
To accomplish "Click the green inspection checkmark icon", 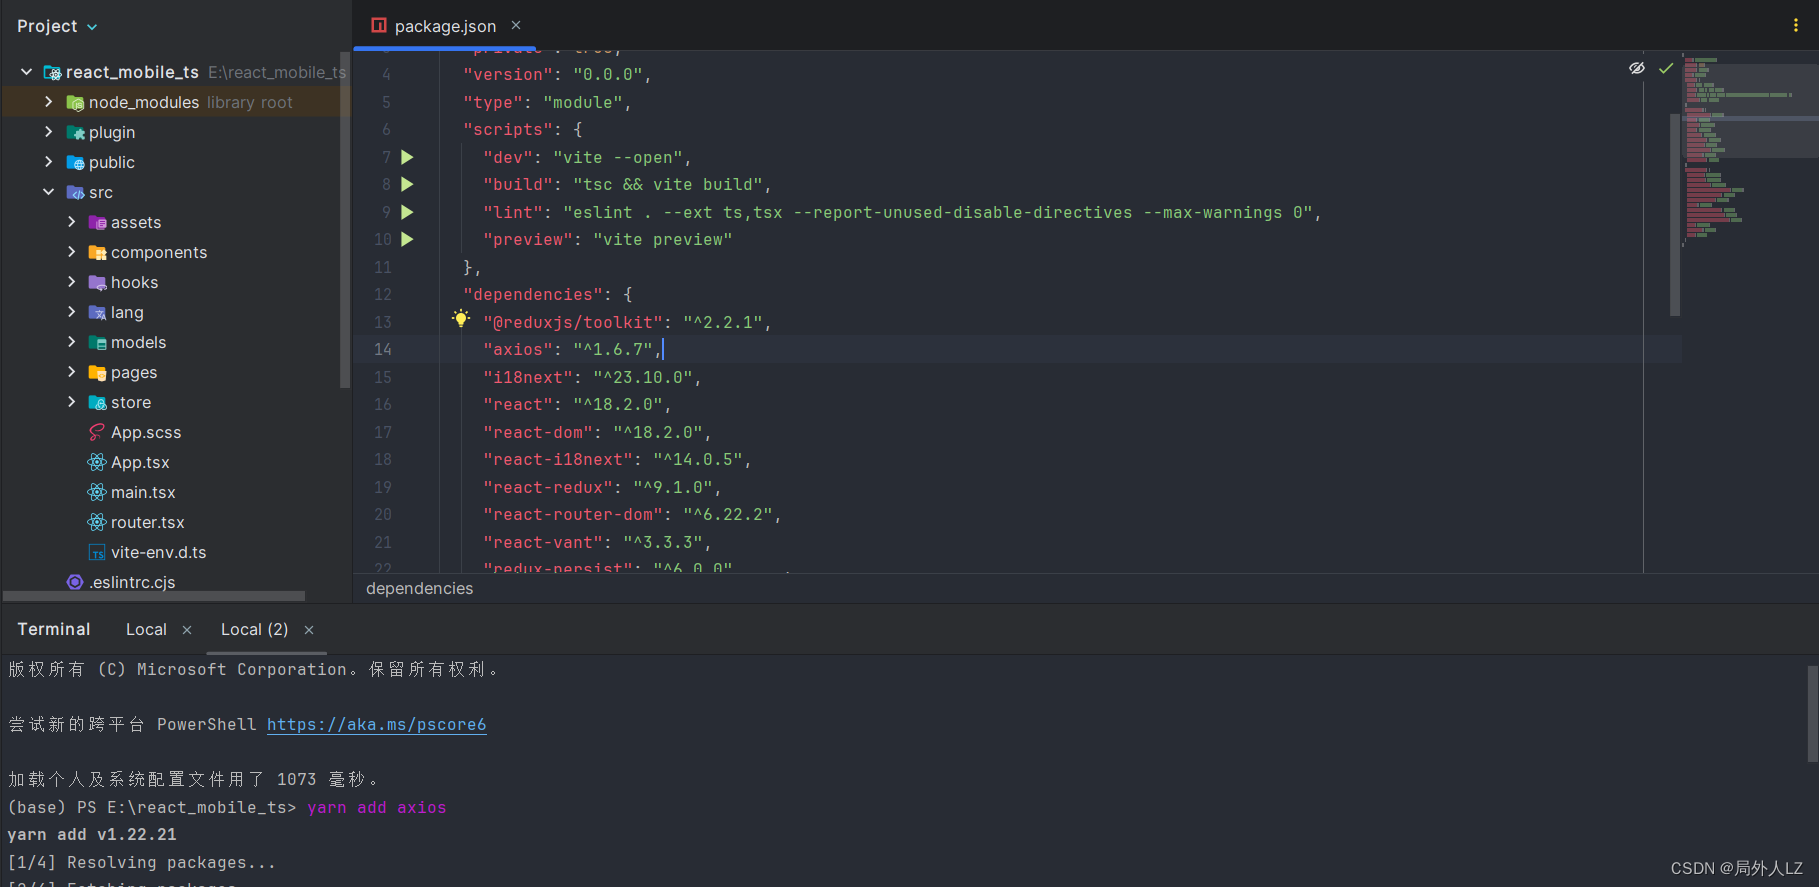I will [1666, 68].
